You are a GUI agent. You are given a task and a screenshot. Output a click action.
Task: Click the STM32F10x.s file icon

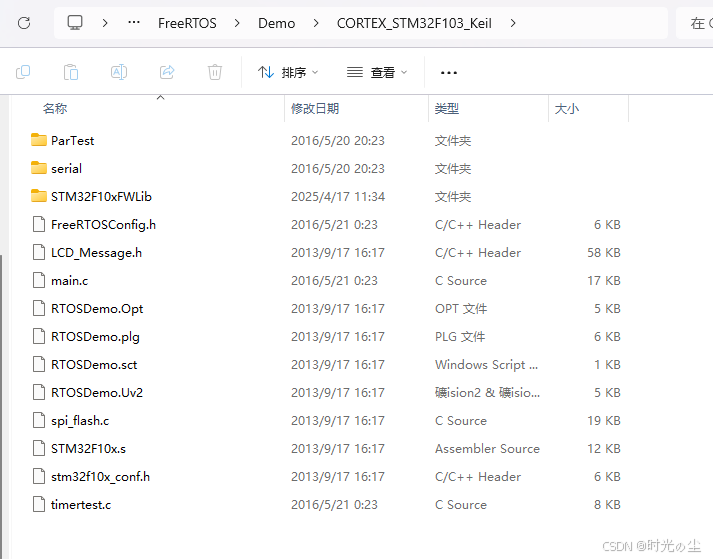39,448
